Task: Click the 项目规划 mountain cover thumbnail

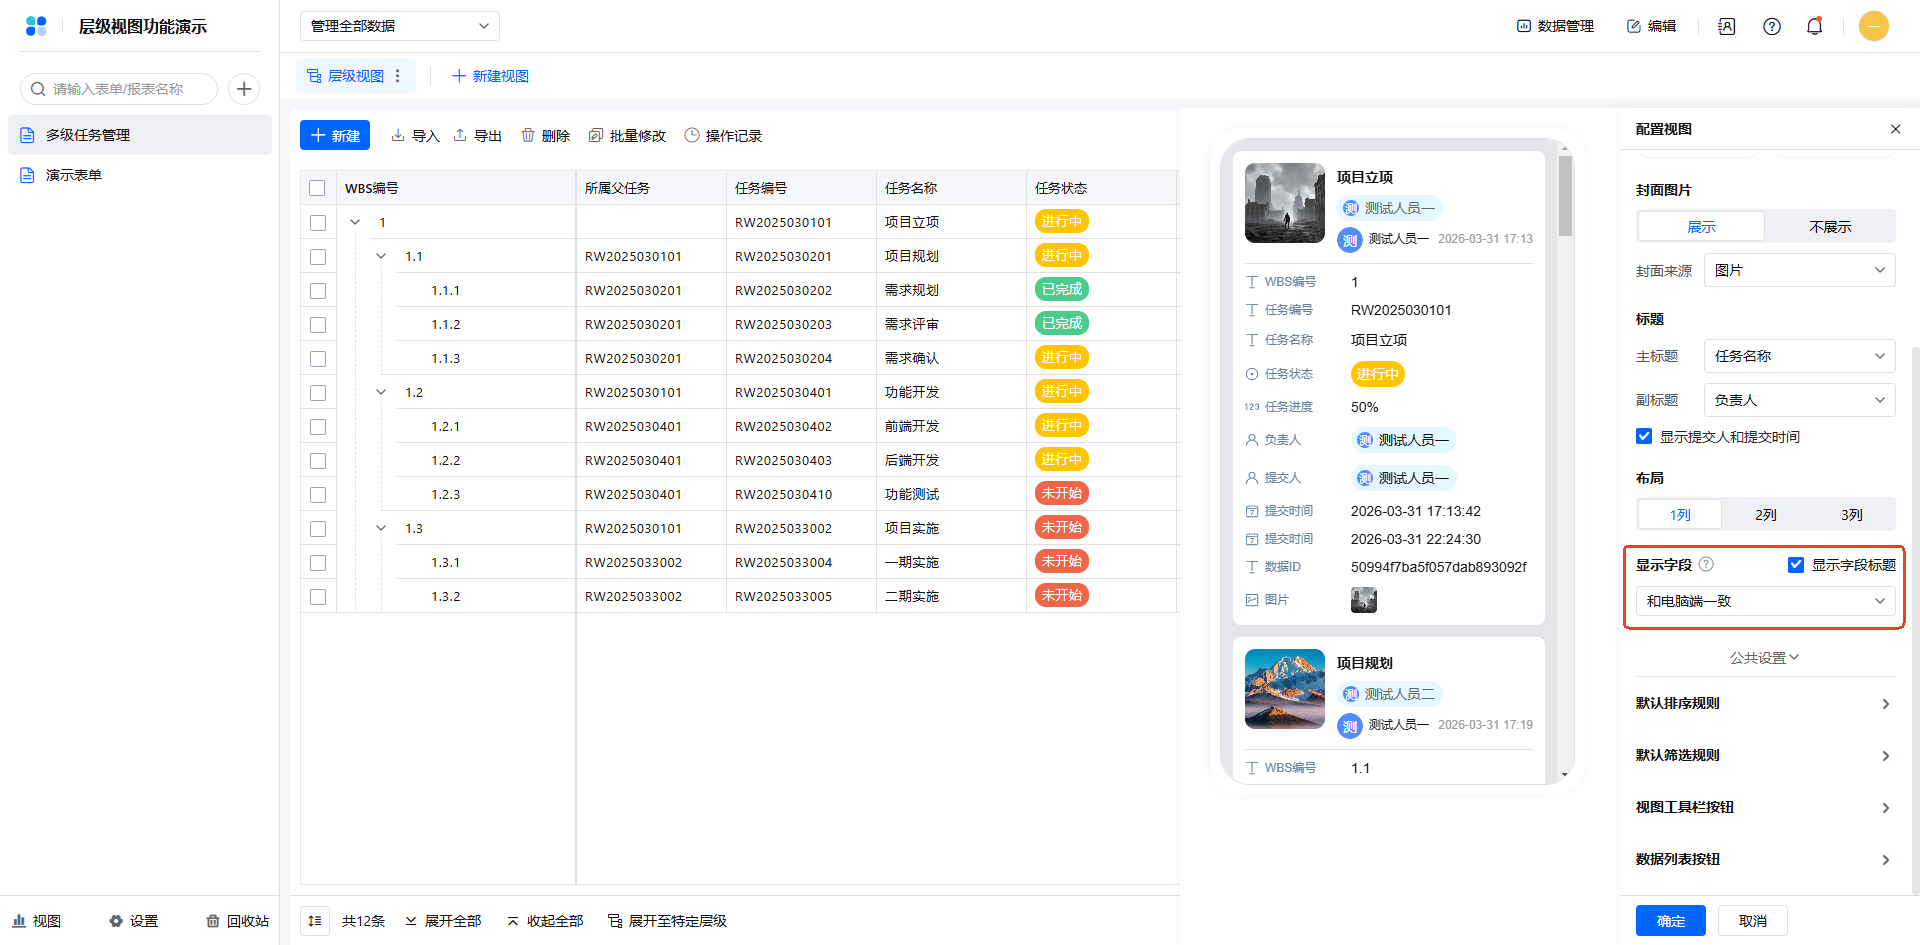Action: [x=1284, y=689]
